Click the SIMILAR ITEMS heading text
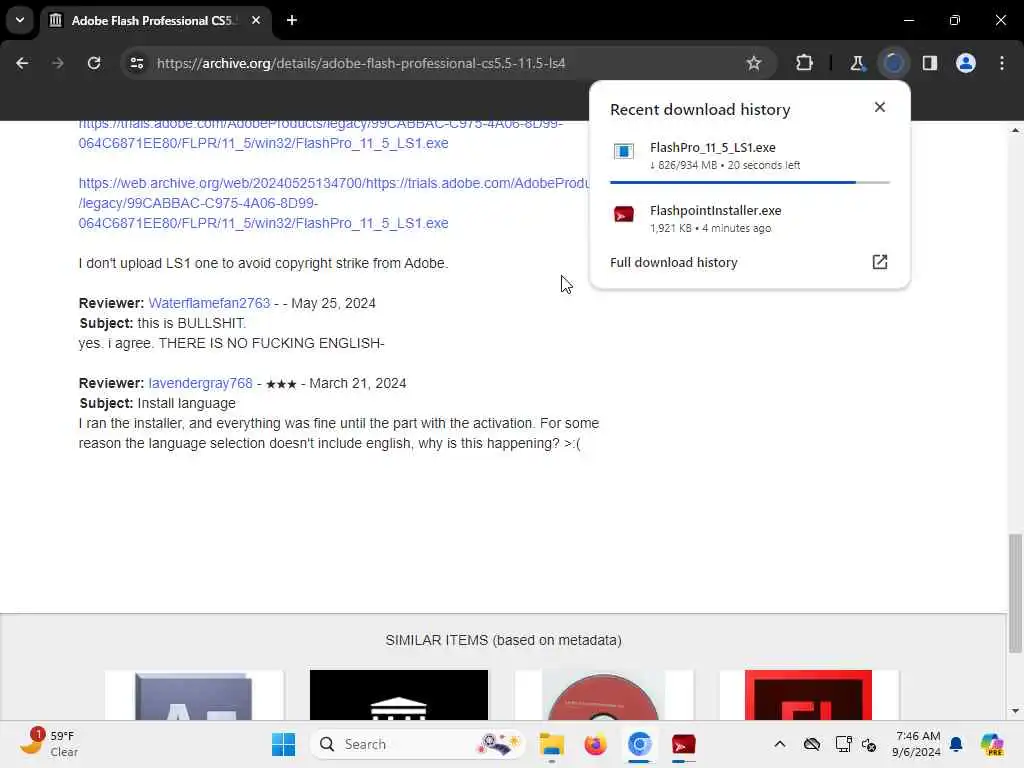 pos(503,640)
